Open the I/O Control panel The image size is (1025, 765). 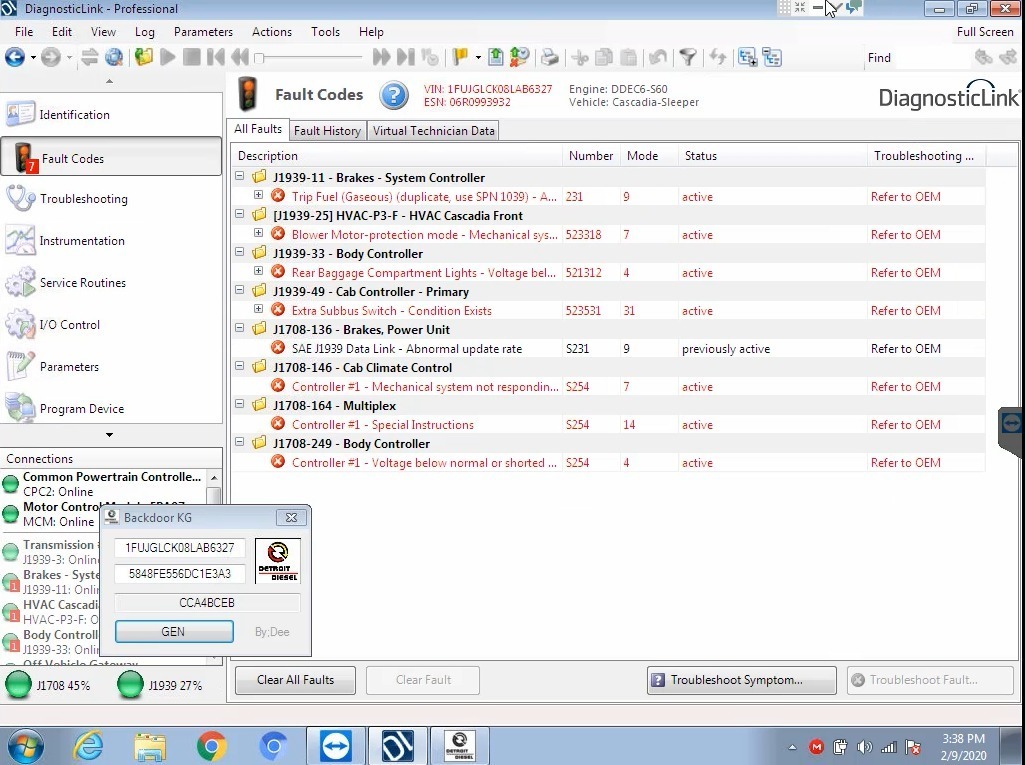tap(111, 324)
